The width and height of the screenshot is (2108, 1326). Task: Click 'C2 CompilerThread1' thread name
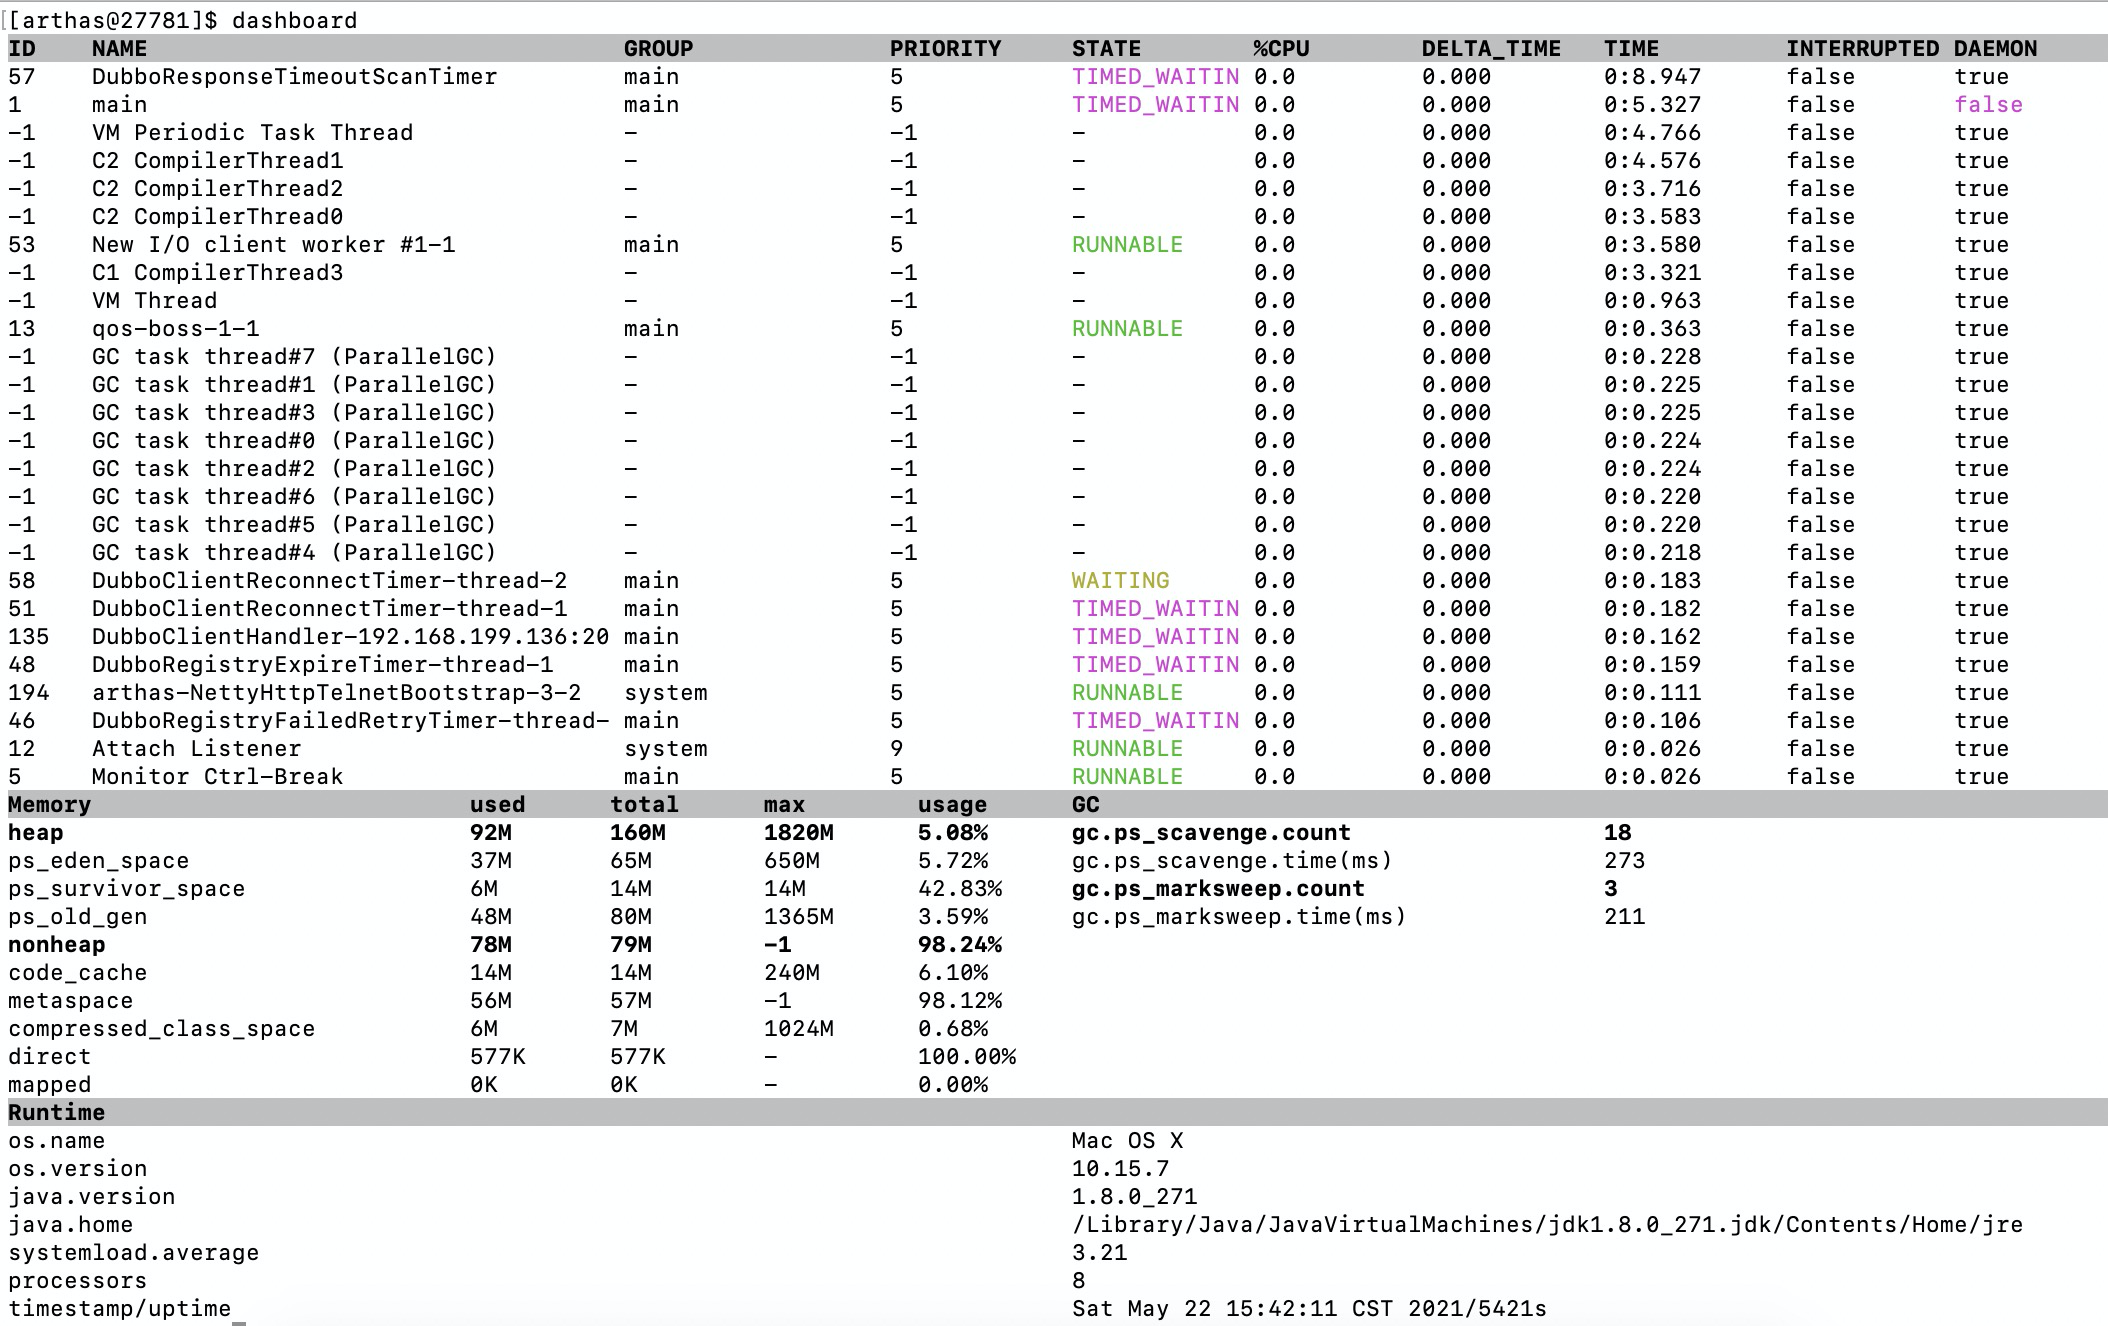(217, 160)
